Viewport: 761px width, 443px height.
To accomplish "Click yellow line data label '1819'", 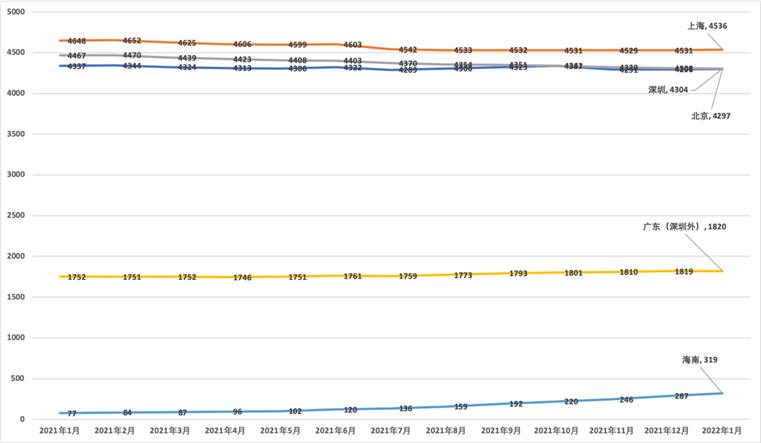I will coord(684,272).
